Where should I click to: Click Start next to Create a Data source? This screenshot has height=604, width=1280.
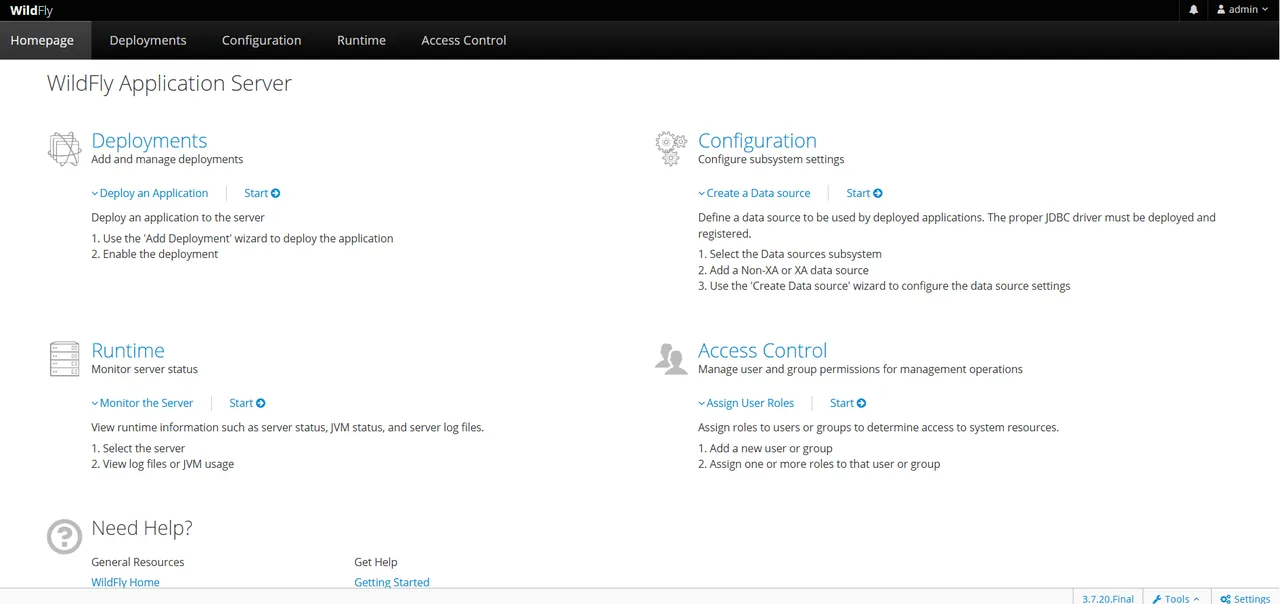864,193
